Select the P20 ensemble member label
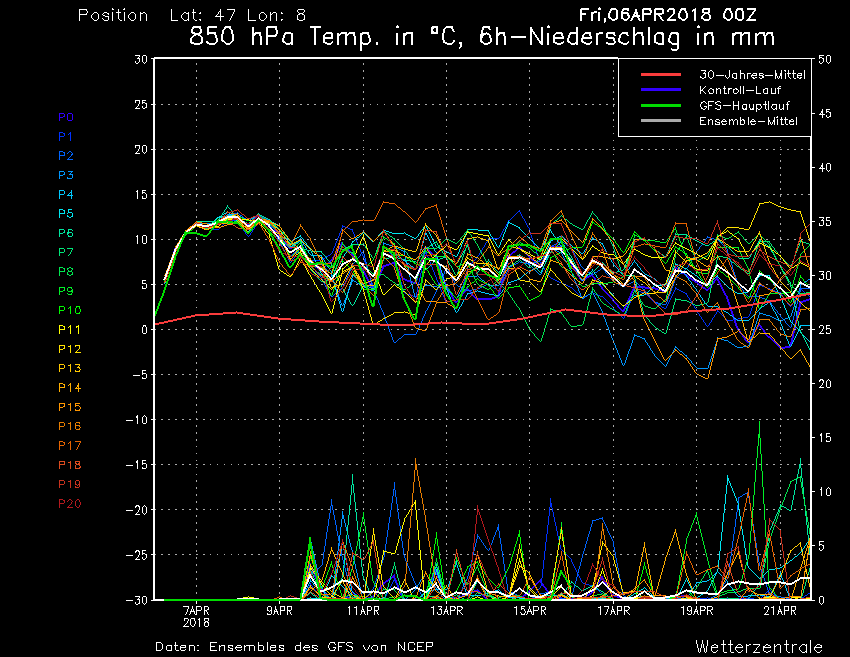Viewport: 850px width, 657px height. pyautogui.click(x=69, y=503)
